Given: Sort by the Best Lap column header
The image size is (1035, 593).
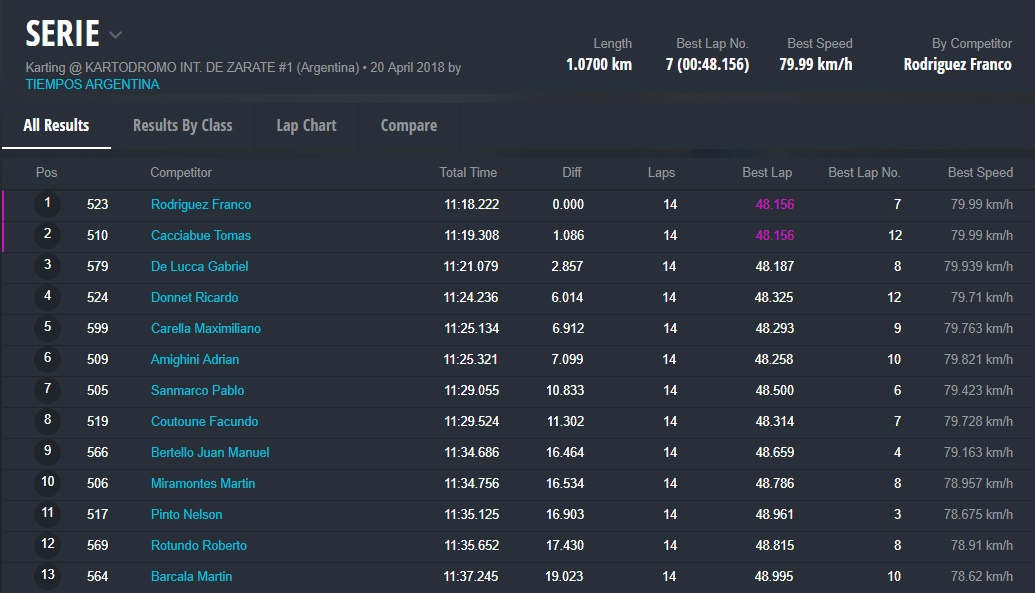Looking at the screenshot, I should [766, 172].
